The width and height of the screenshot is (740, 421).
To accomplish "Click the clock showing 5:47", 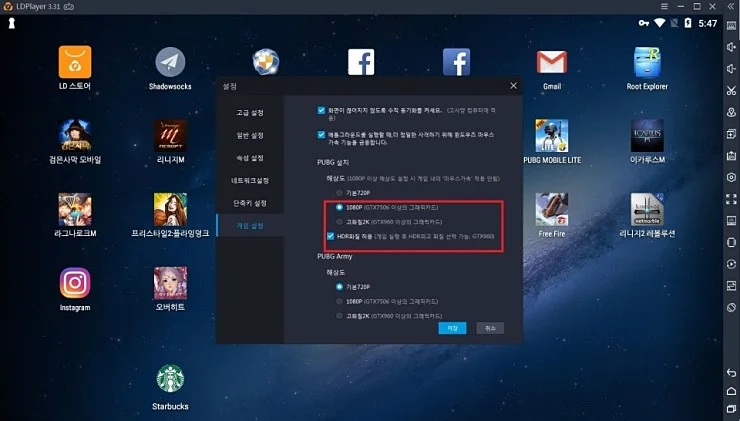I will pyautogui.click(x=707, y=23).
